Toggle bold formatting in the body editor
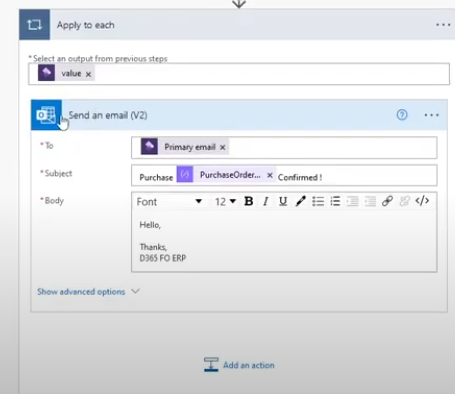This screenshot has width=455, height=394. click(249, 201)
